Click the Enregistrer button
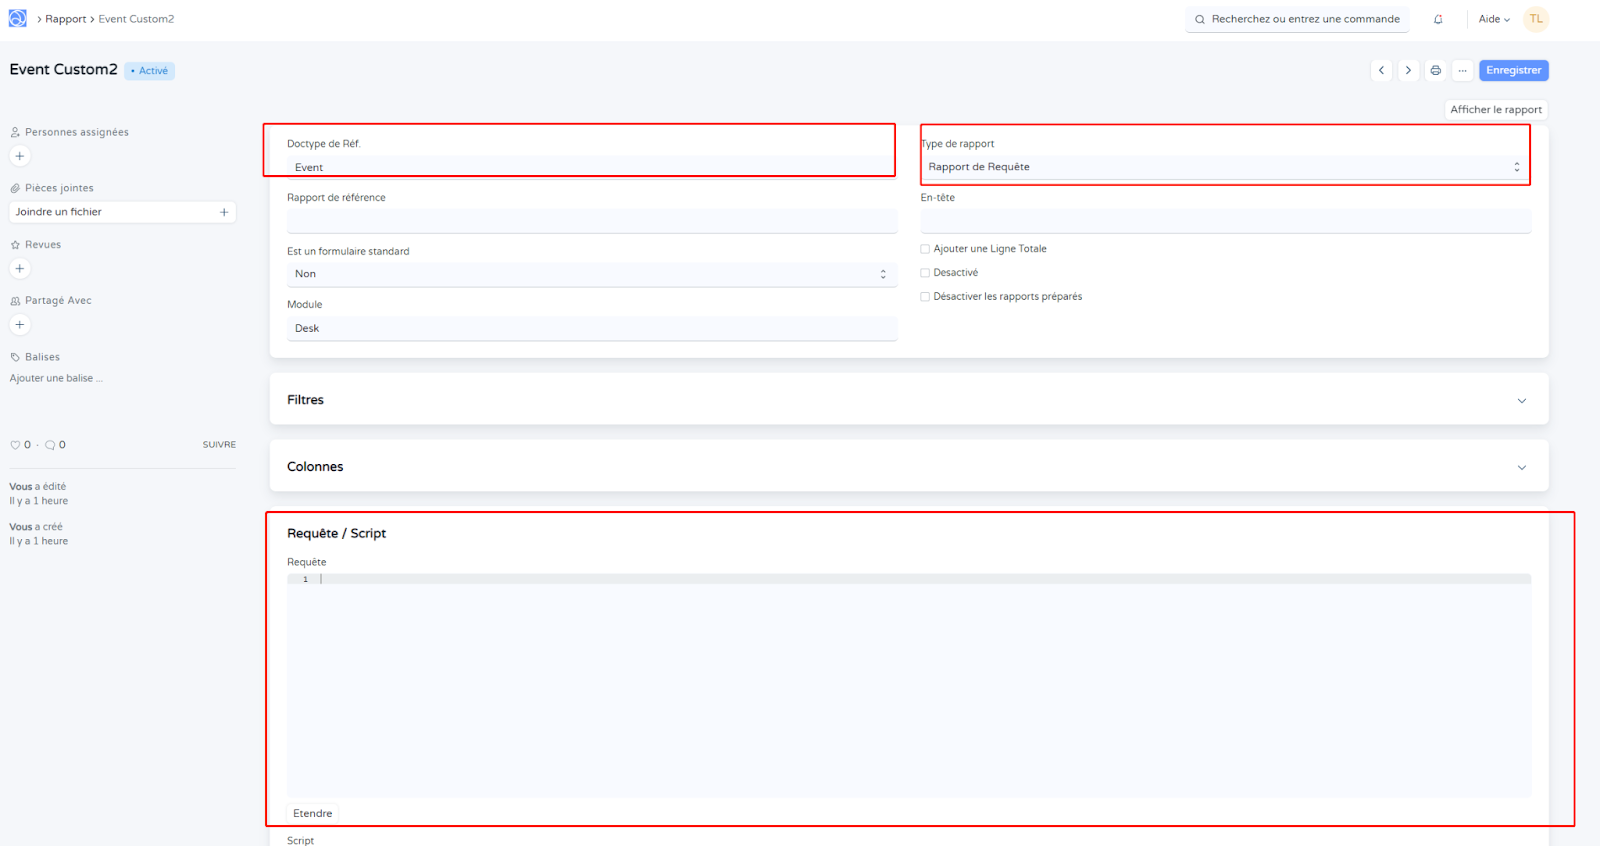 [x=1513, y=70]
